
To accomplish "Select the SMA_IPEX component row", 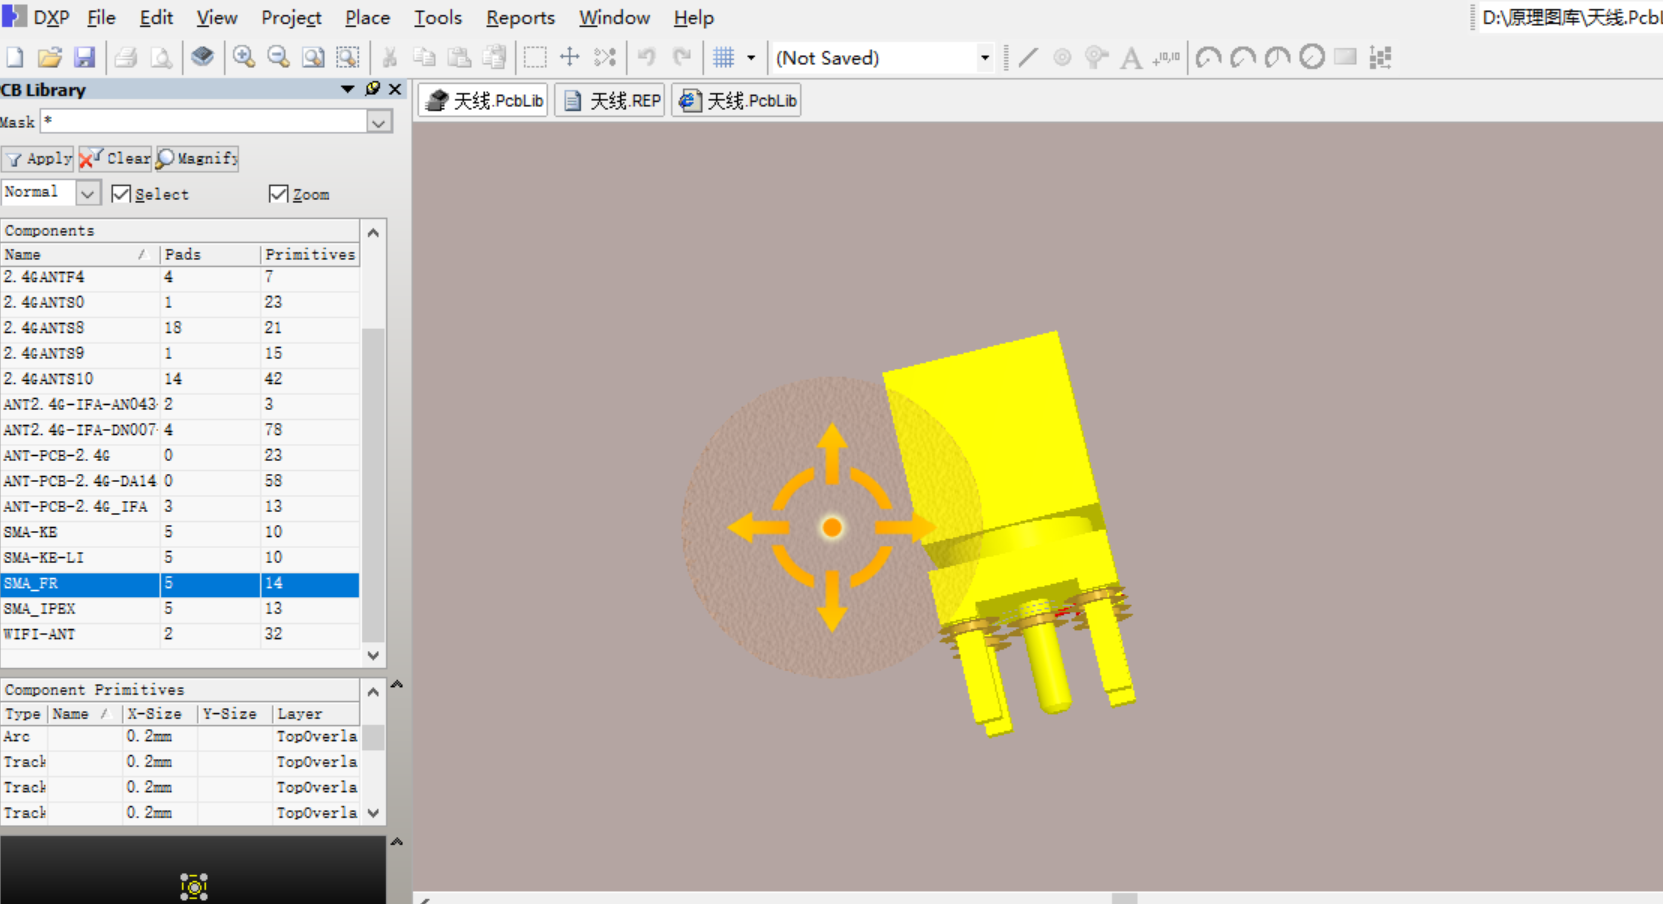I will (180, 608).
